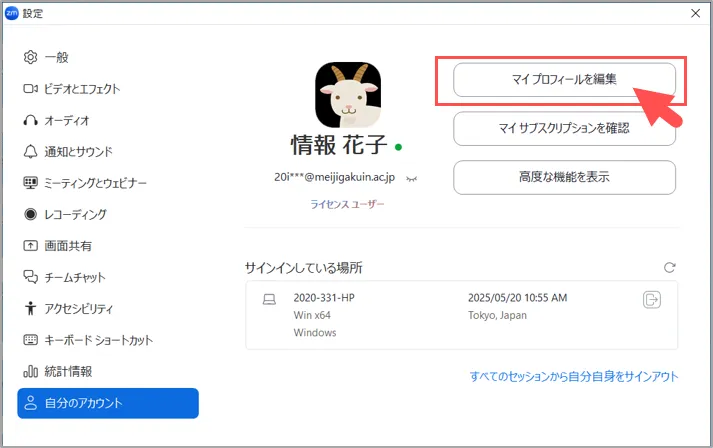Click the green online status dot

pos(398,147)
